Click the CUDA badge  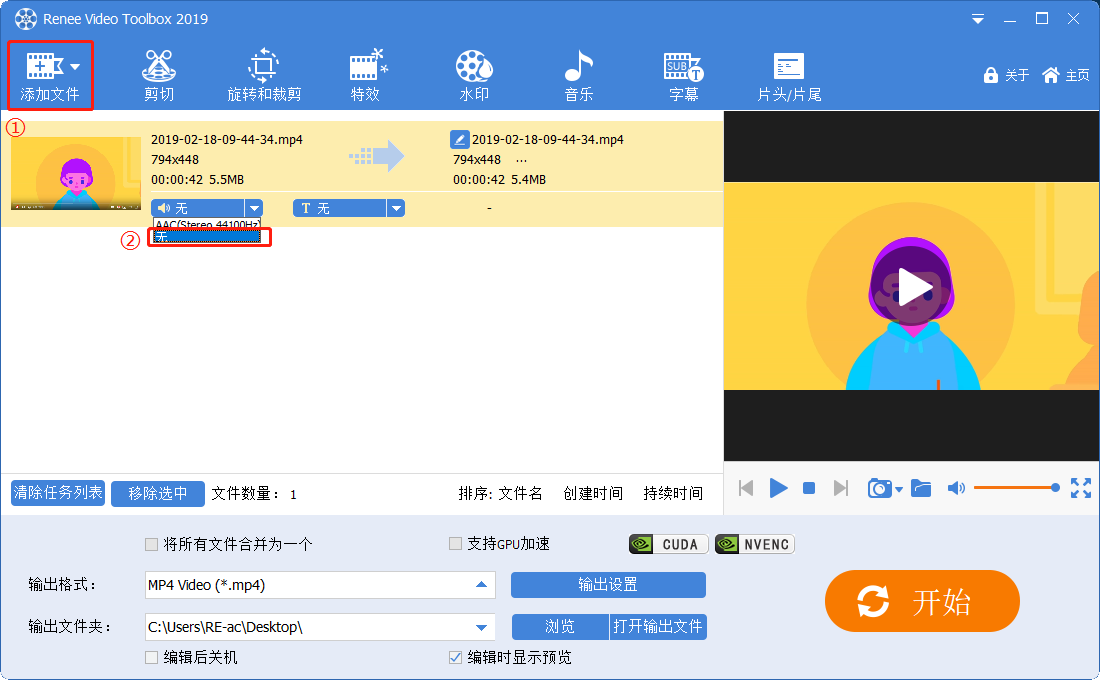[669, 544]
